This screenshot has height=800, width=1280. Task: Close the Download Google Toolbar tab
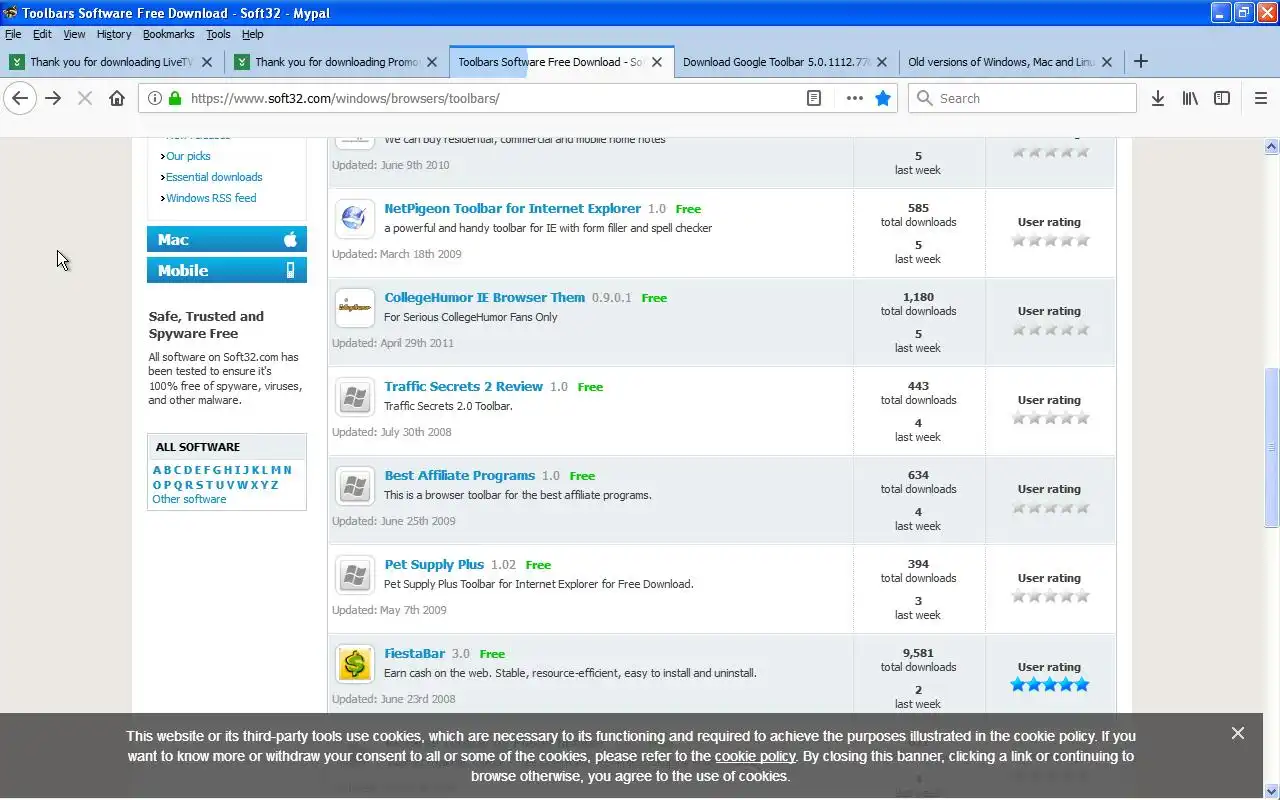pyautogui.click(x=882, y=61)
